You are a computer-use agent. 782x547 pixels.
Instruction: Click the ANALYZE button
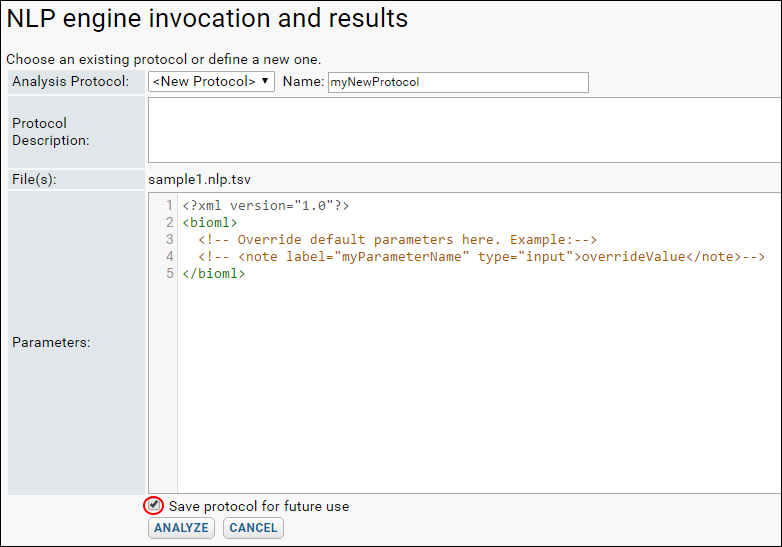[x=181, y=528]
